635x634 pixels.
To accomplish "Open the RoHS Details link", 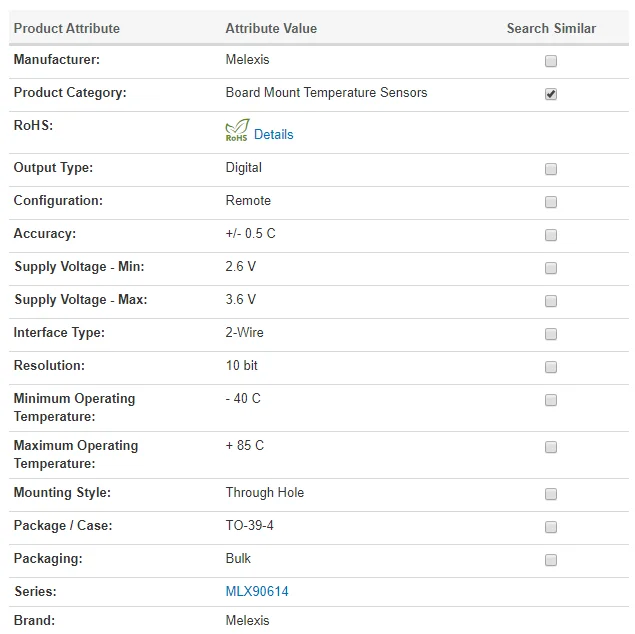I will [x=273, y=134].
